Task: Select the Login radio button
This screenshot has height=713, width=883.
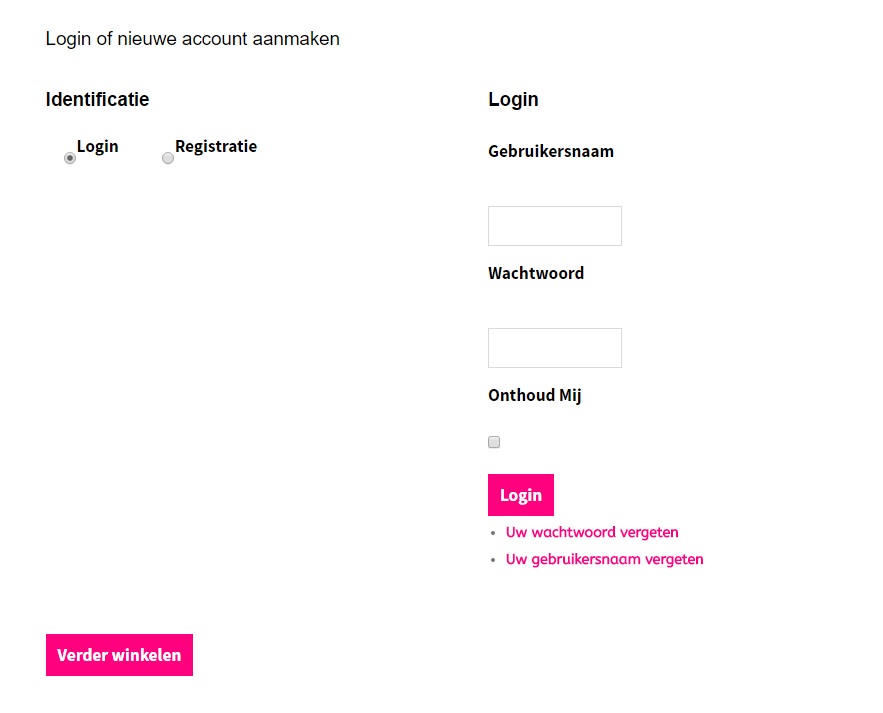Action: 70,158
